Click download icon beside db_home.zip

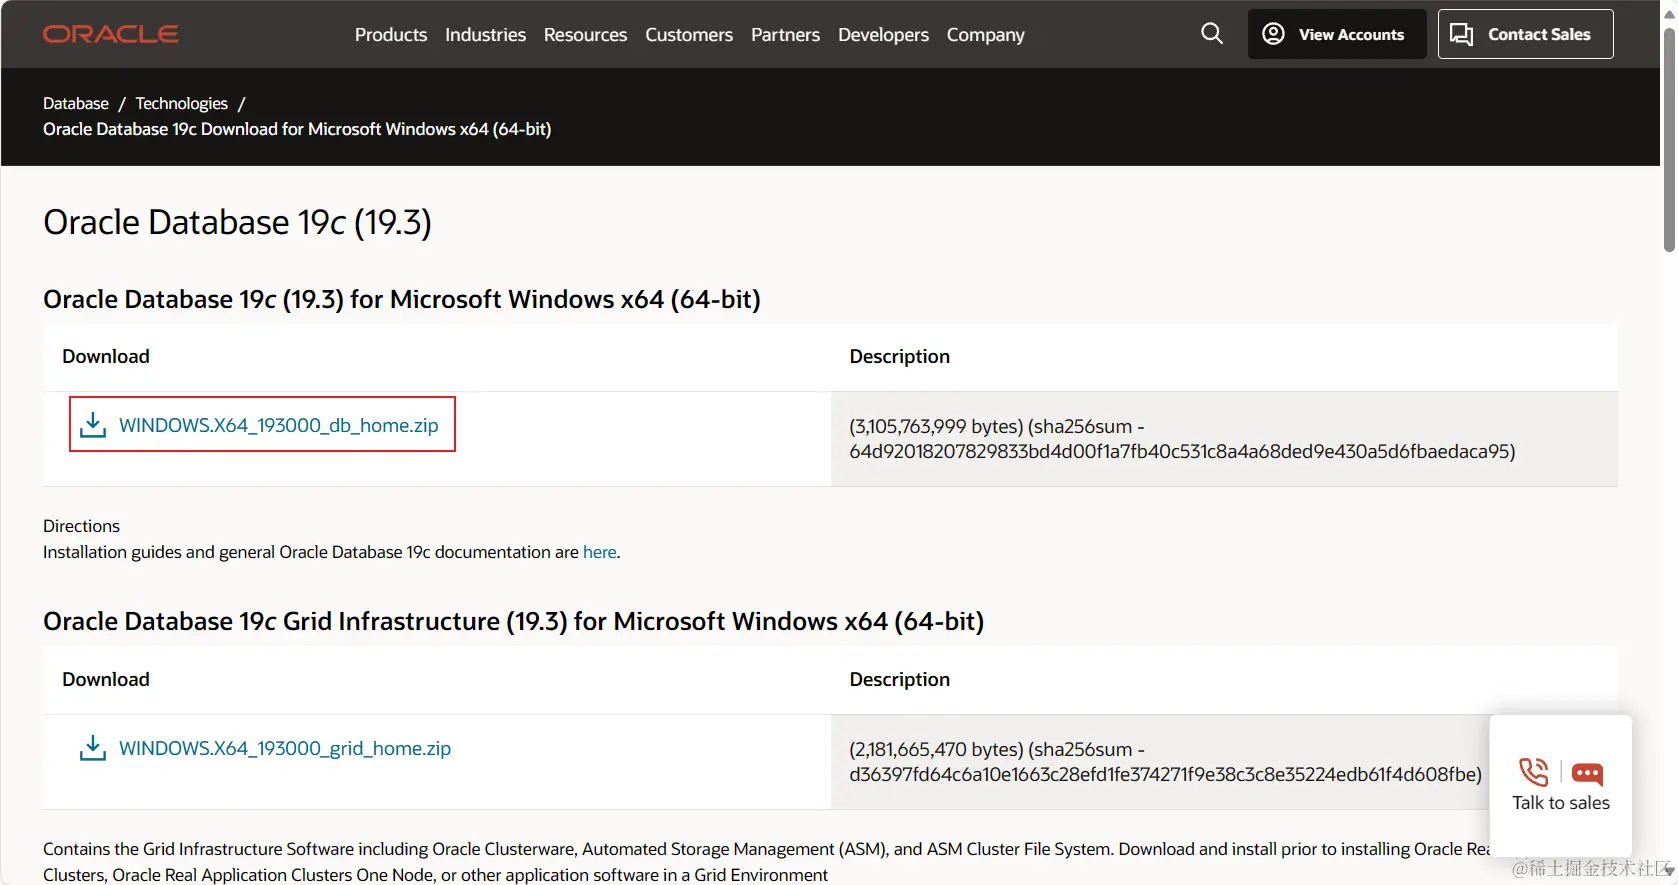click(93, 425)
